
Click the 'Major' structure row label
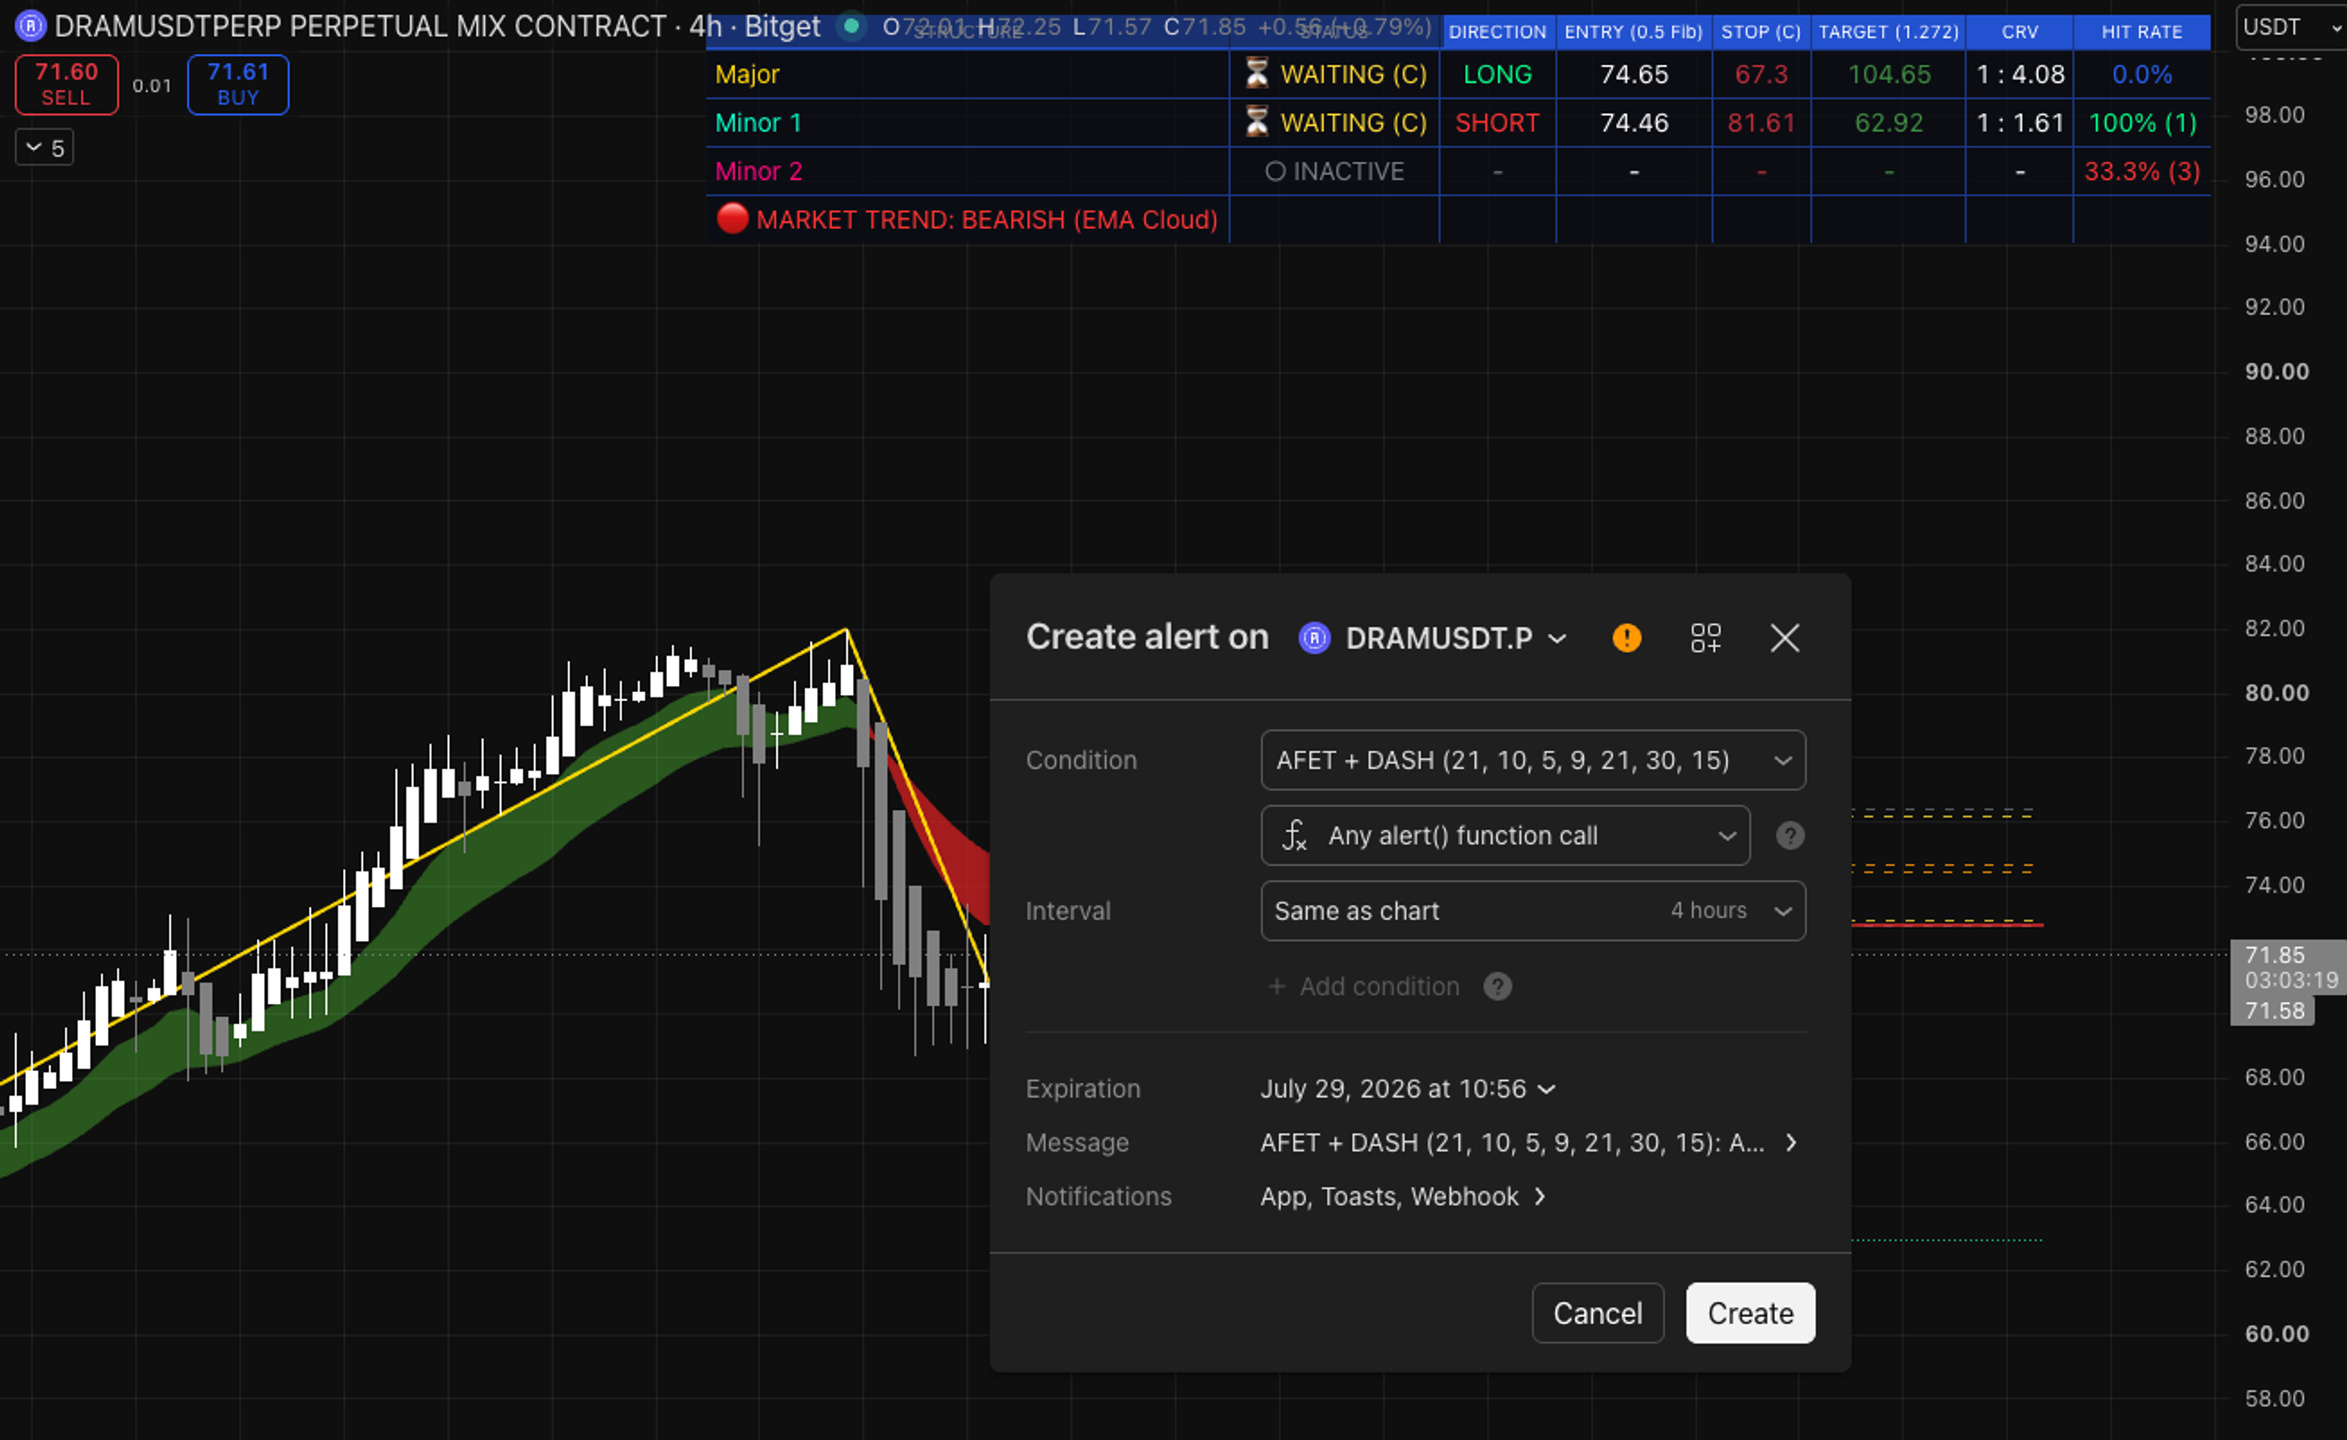click(x=747, y=74)
